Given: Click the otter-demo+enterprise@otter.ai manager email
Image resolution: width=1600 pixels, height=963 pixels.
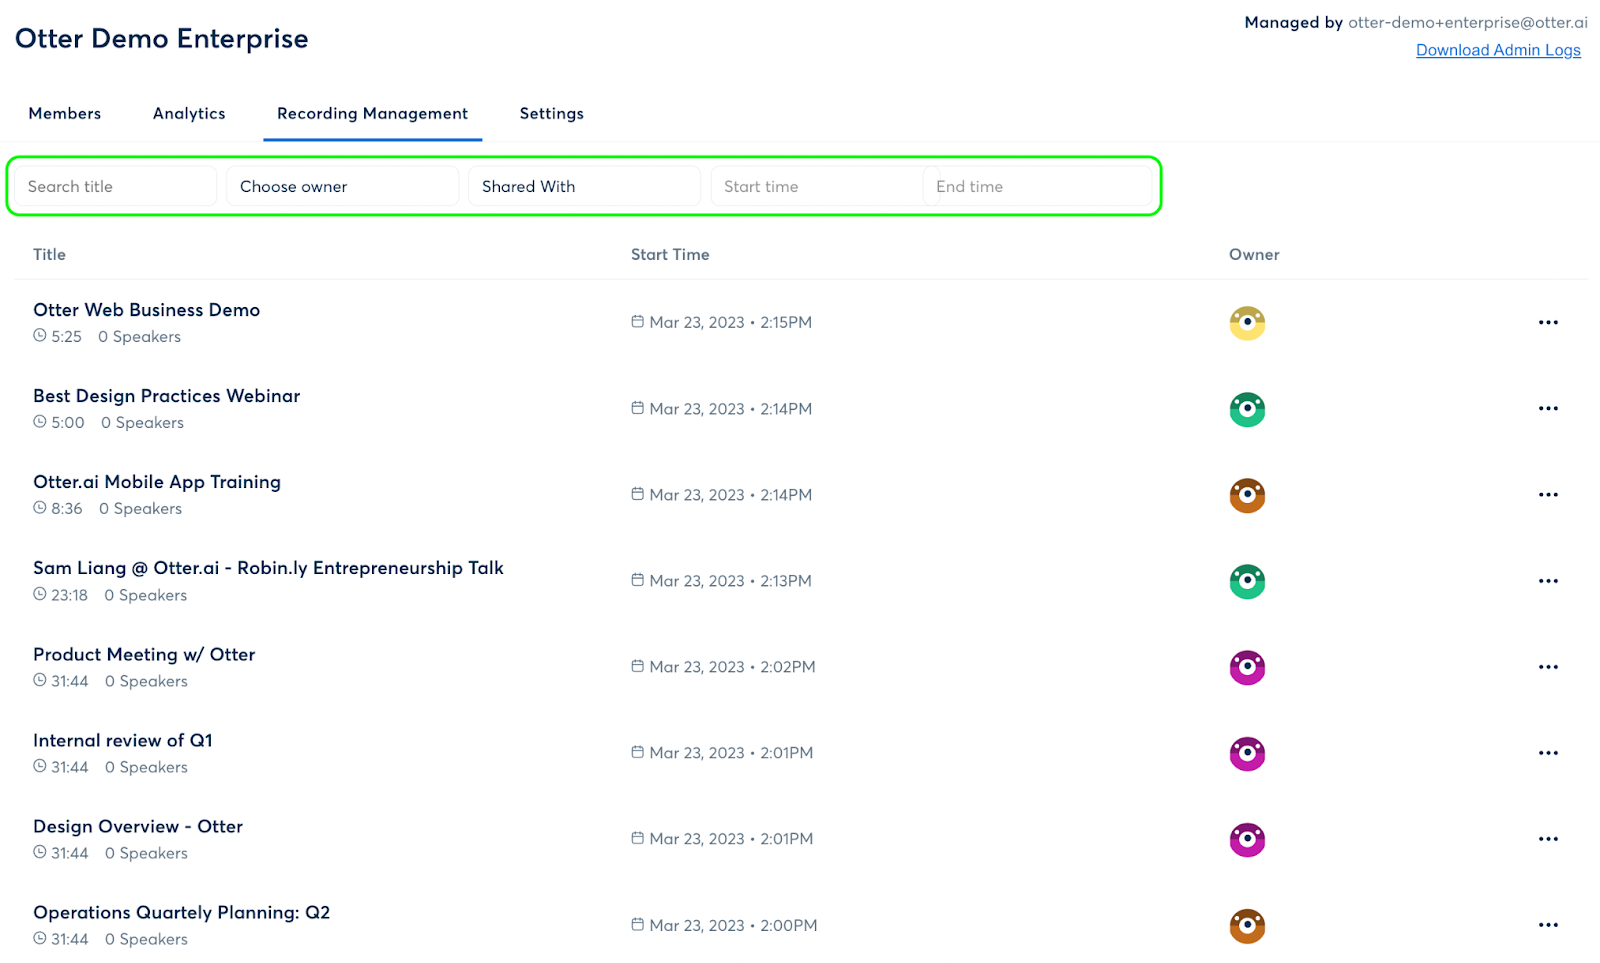Looking at the screenshot, I should pos(1468,22).
